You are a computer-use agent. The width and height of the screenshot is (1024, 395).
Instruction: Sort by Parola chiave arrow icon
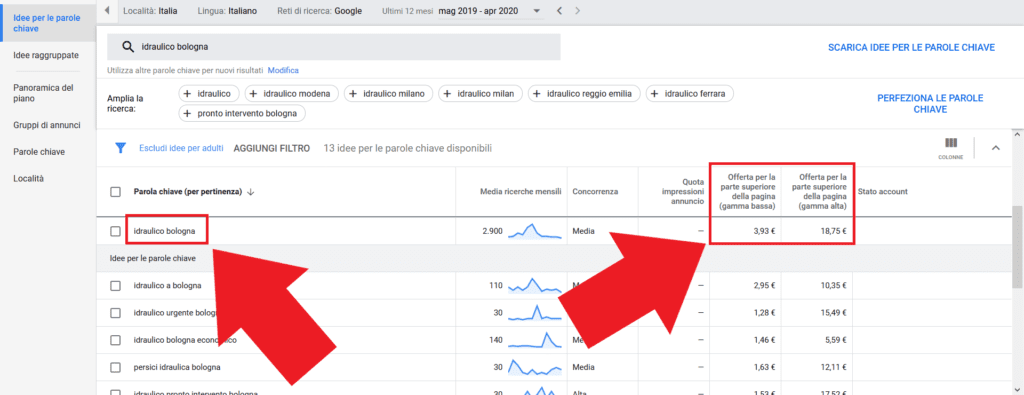coord(251,192)
